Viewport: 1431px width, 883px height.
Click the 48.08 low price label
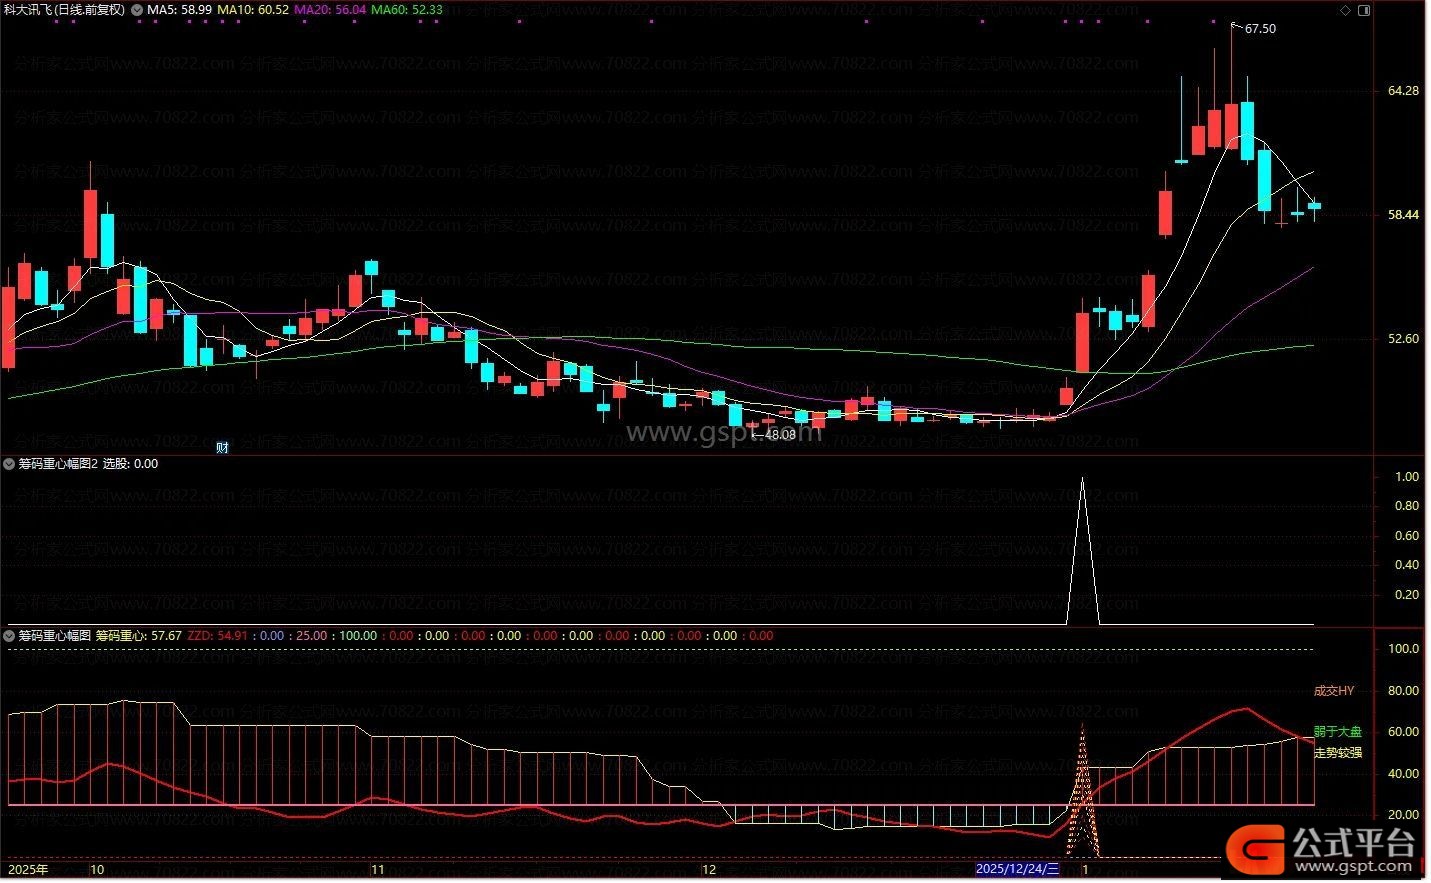point(780,434)
